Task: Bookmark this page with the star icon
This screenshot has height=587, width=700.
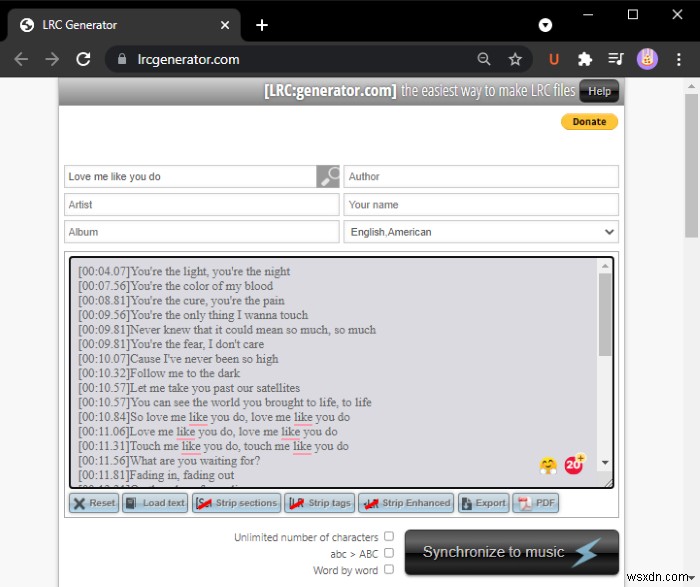Action: [515, 59]
